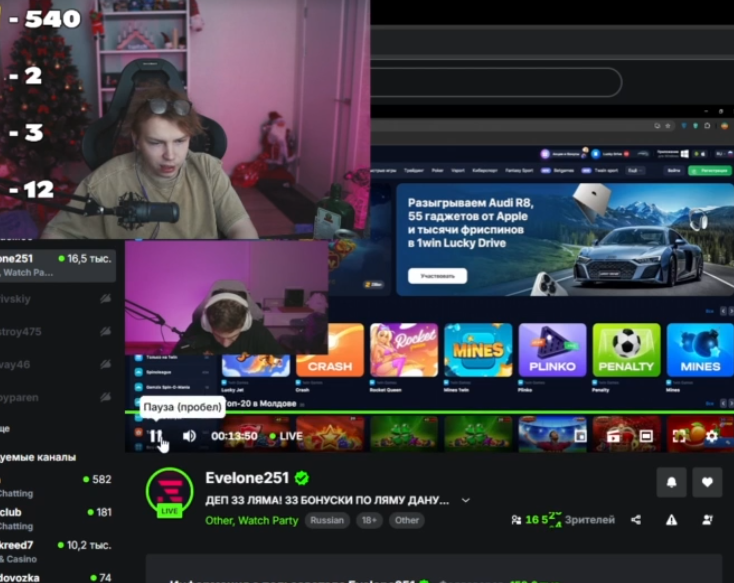The image size is (734, 583).
Task: Open the Evelone251 channel avatar
Action: coord(169,492)
